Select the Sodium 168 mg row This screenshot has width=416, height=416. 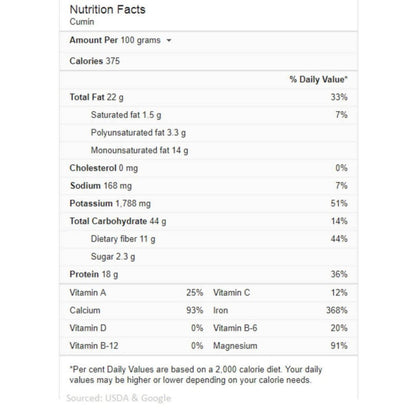tap(208, 186)
